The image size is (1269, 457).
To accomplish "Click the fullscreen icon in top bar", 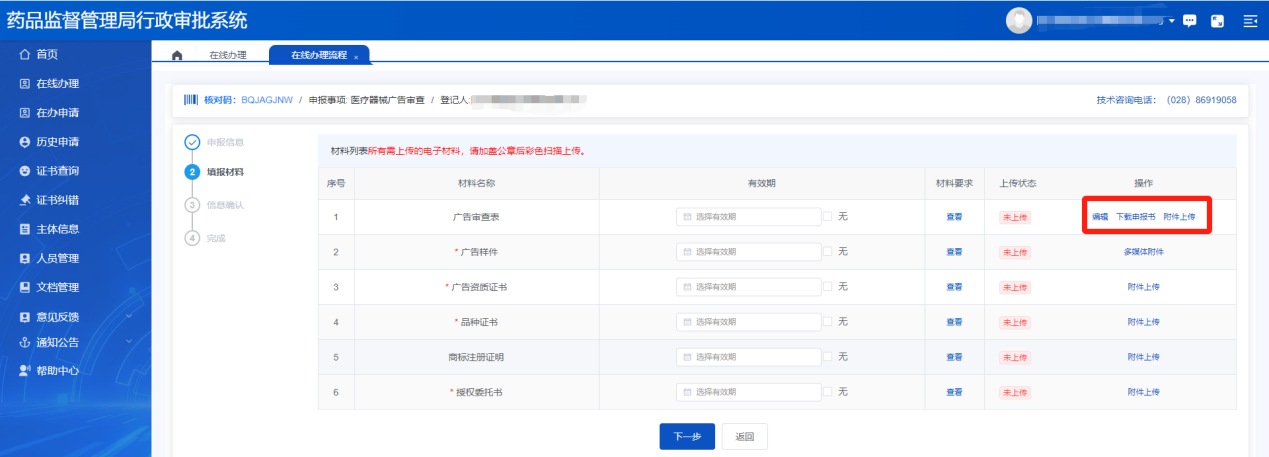I will [1218, 21].
